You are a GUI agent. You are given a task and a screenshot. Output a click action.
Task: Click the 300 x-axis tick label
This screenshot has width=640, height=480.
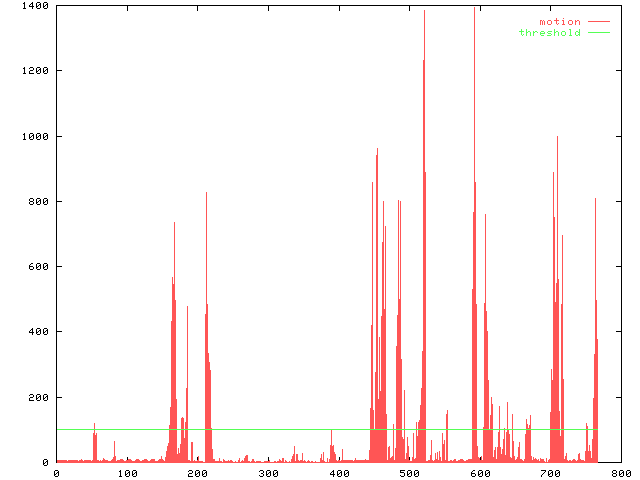268,473
